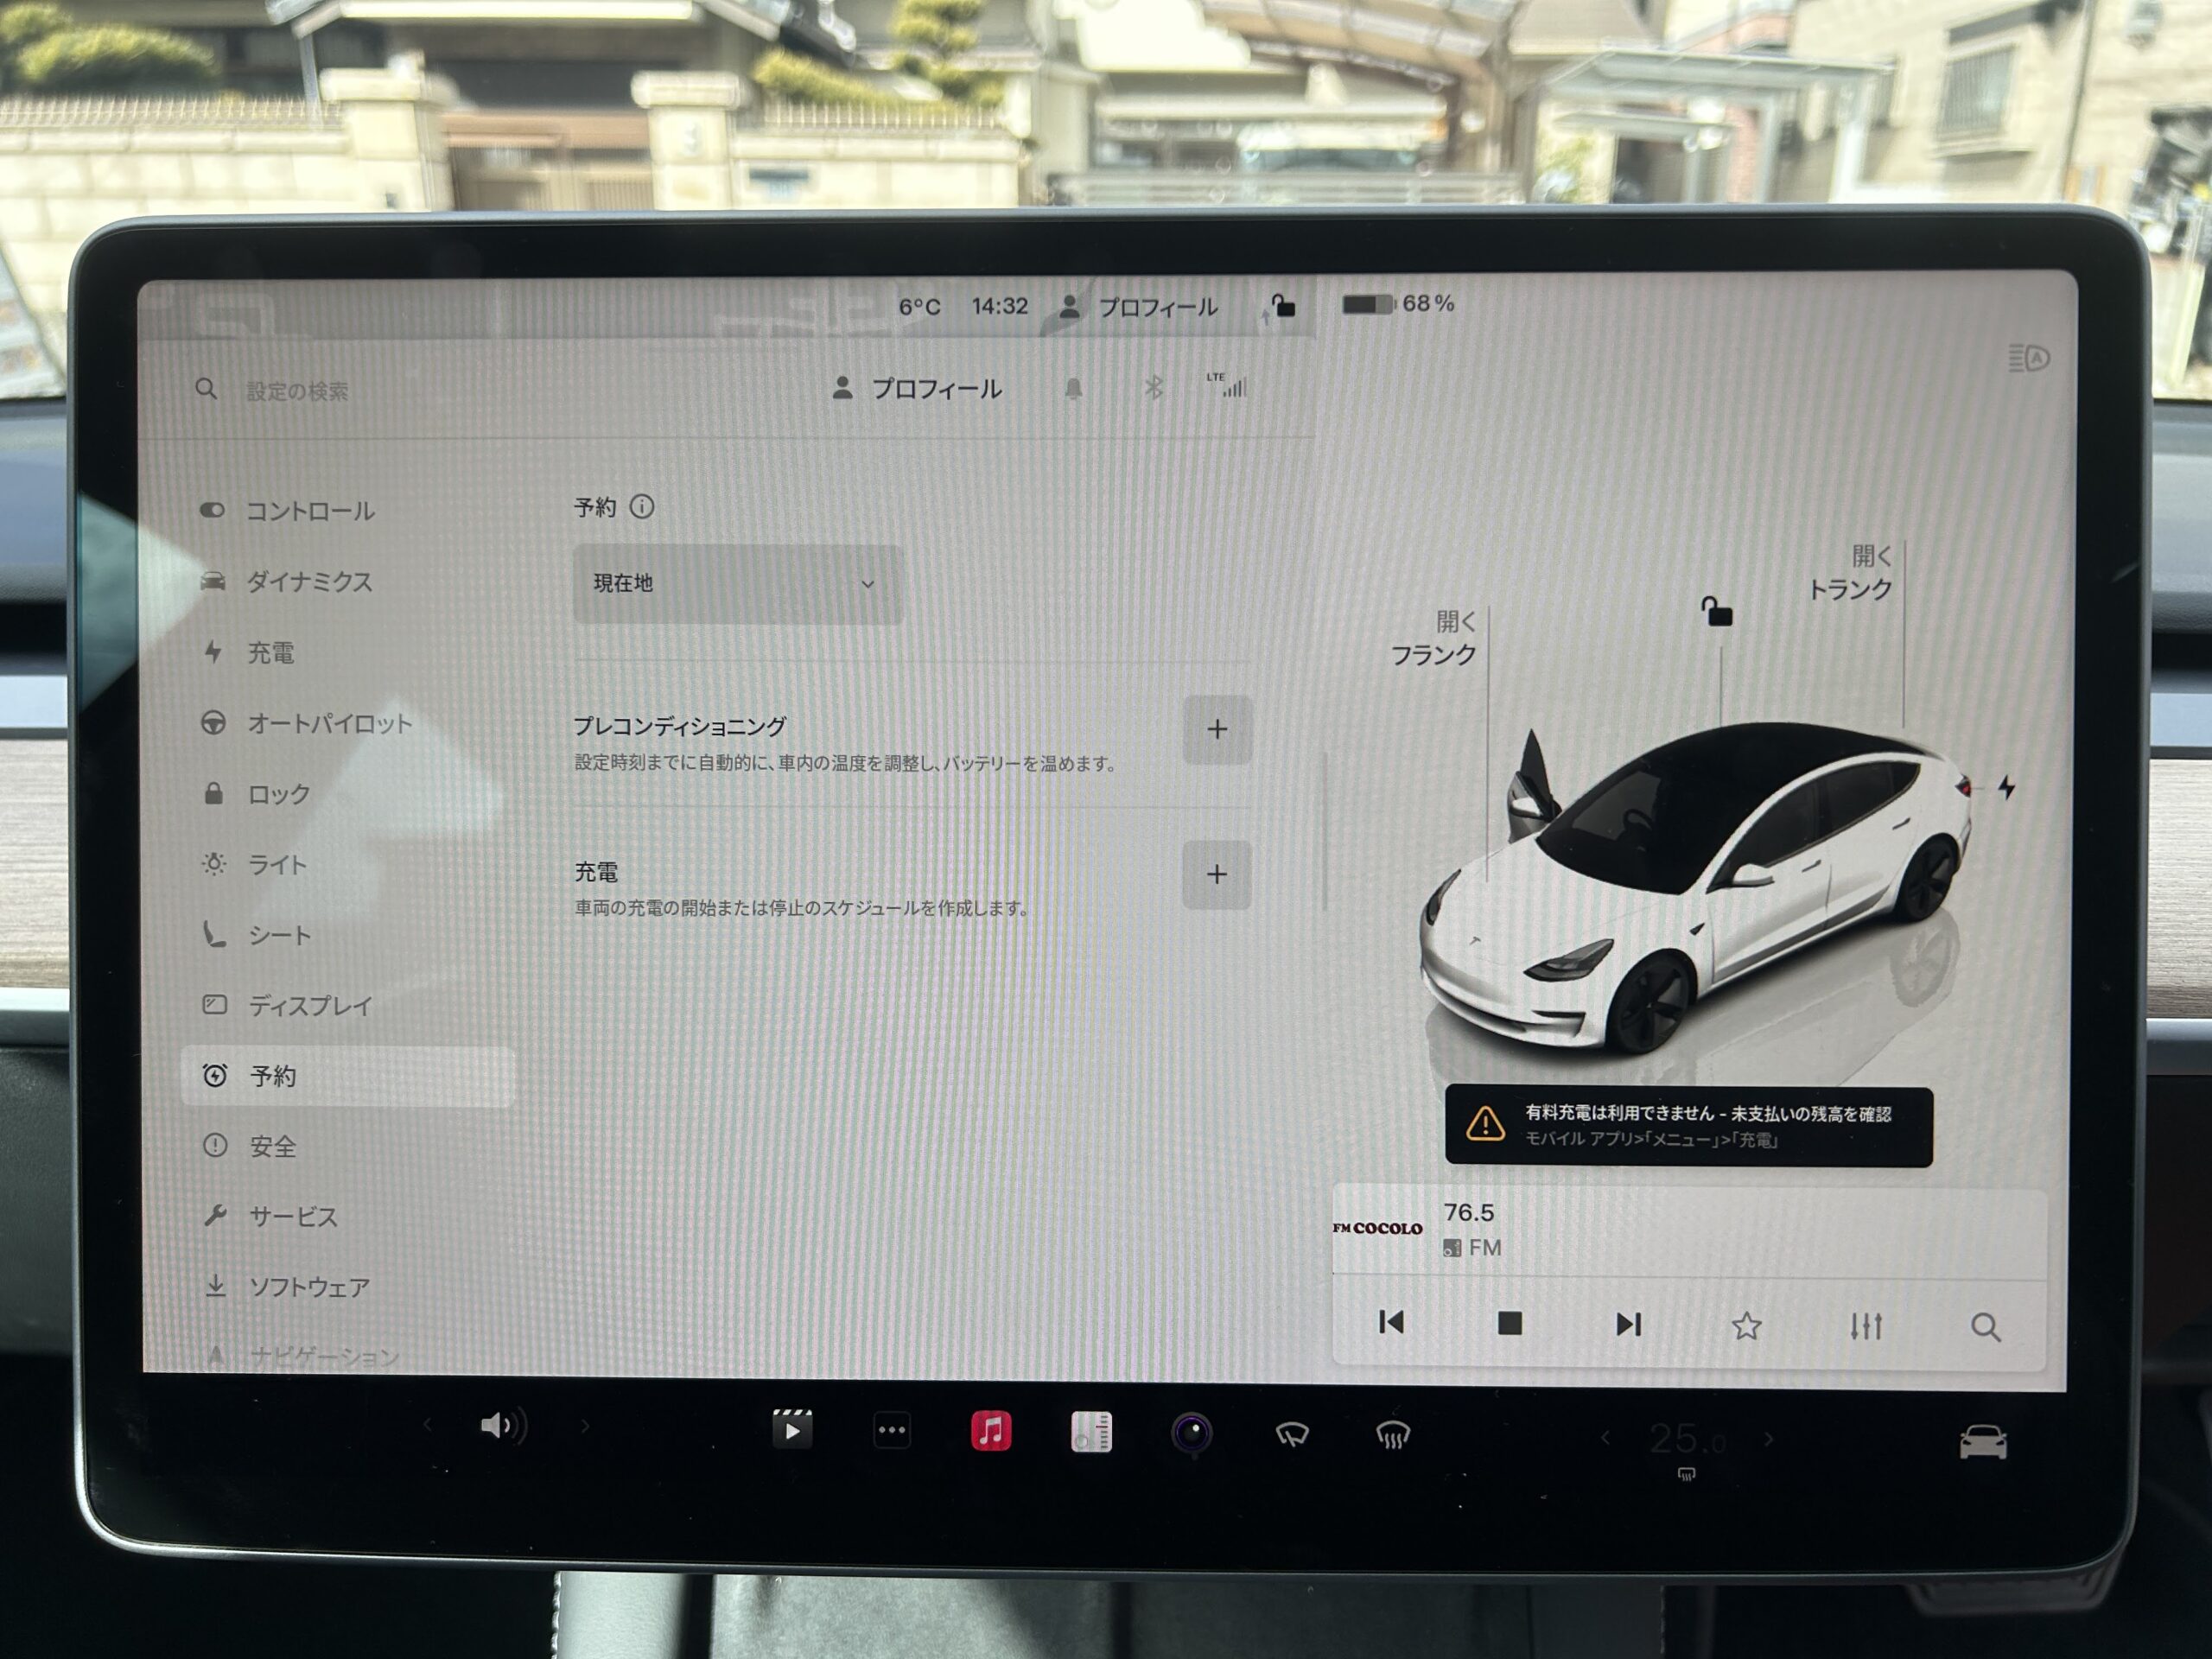Open プロフィール in the settings header
Viewport: 2212px width, 1659px height.
tap(917, 389)
